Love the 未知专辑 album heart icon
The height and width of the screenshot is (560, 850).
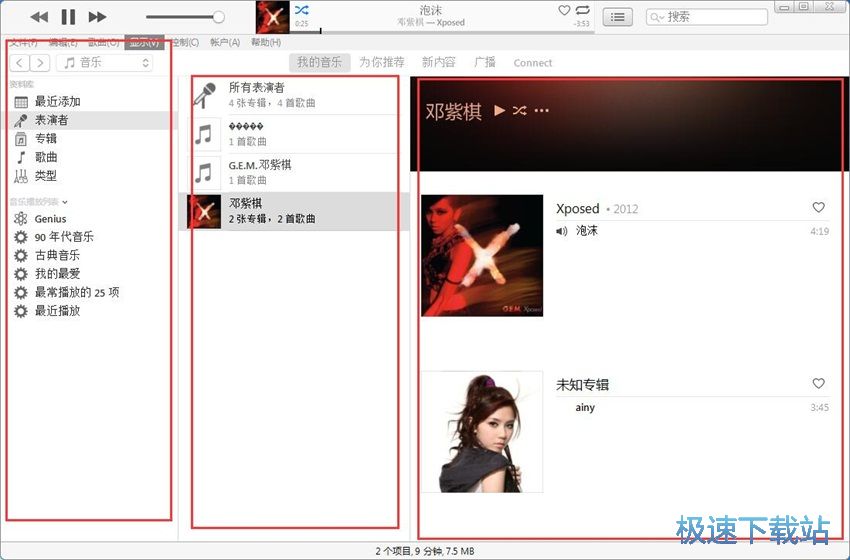(819, 383)
